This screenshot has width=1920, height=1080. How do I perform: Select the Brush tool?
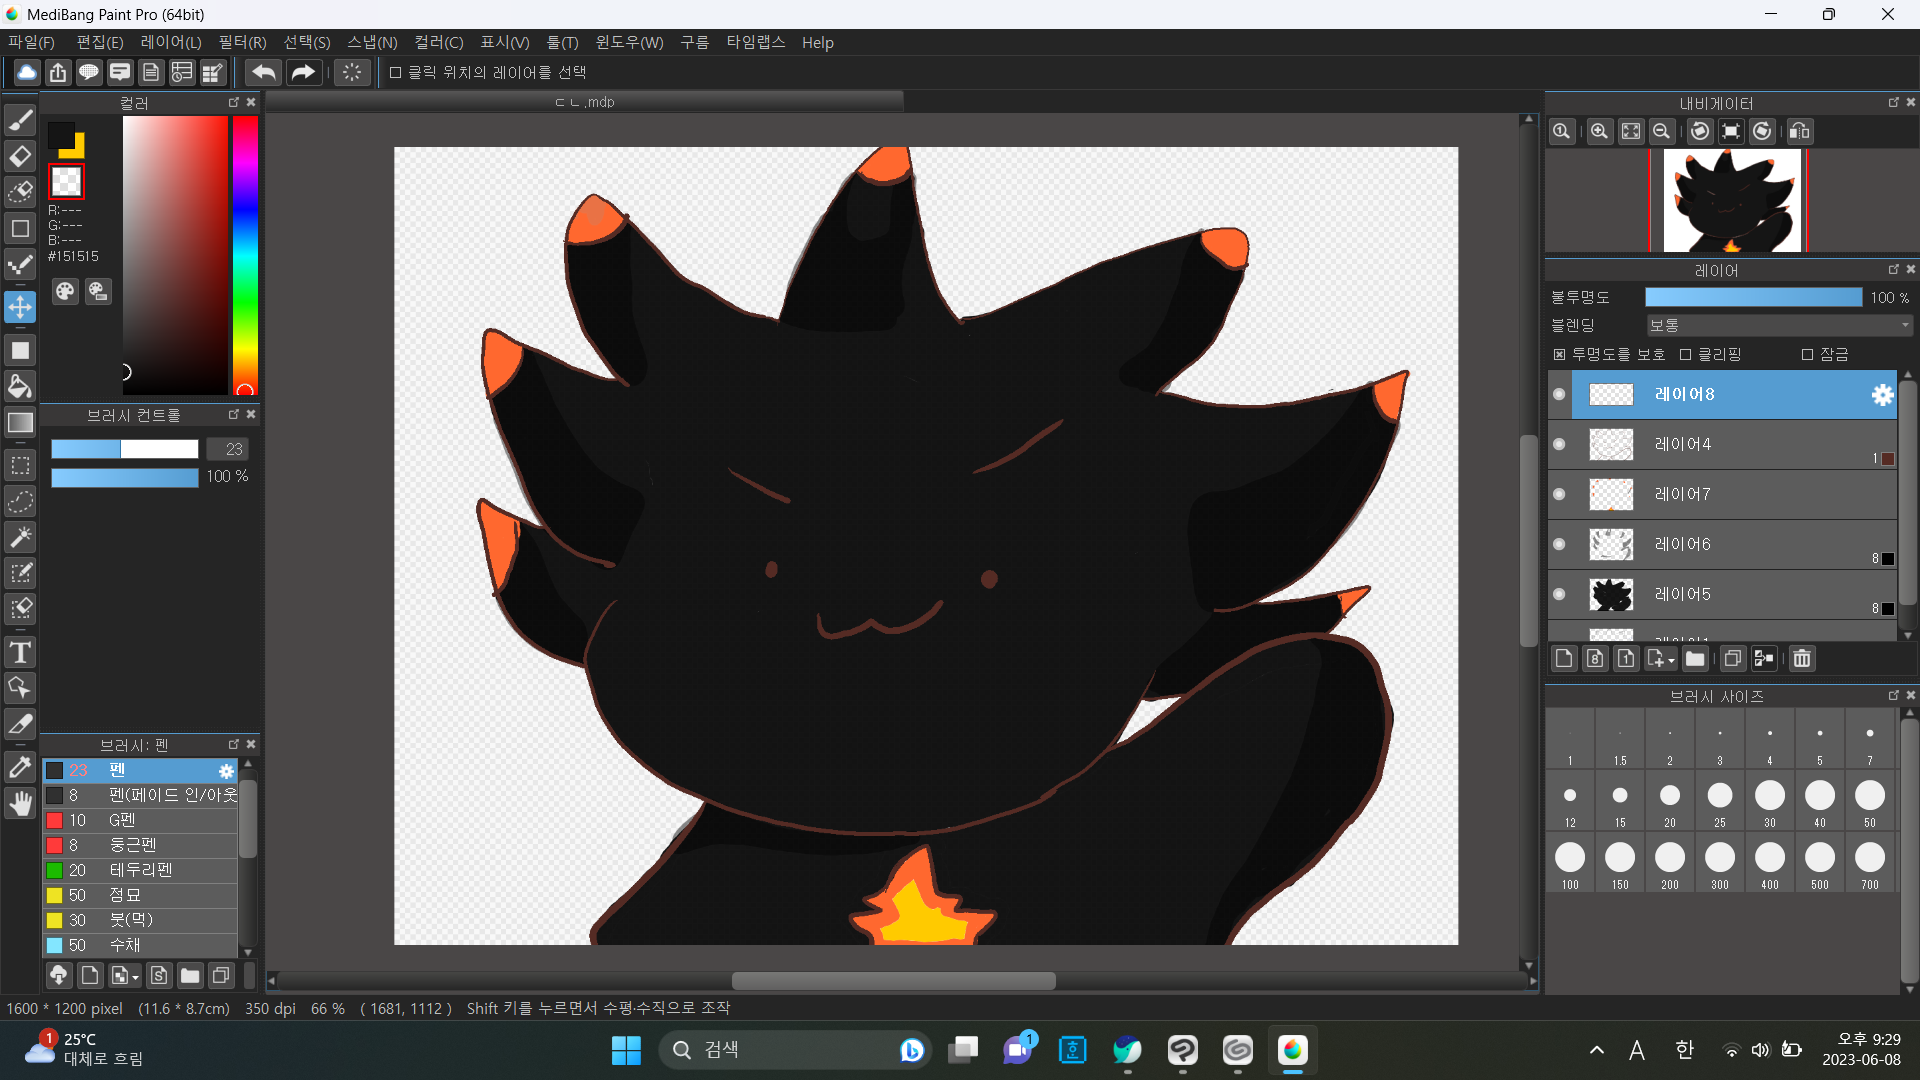20,120
